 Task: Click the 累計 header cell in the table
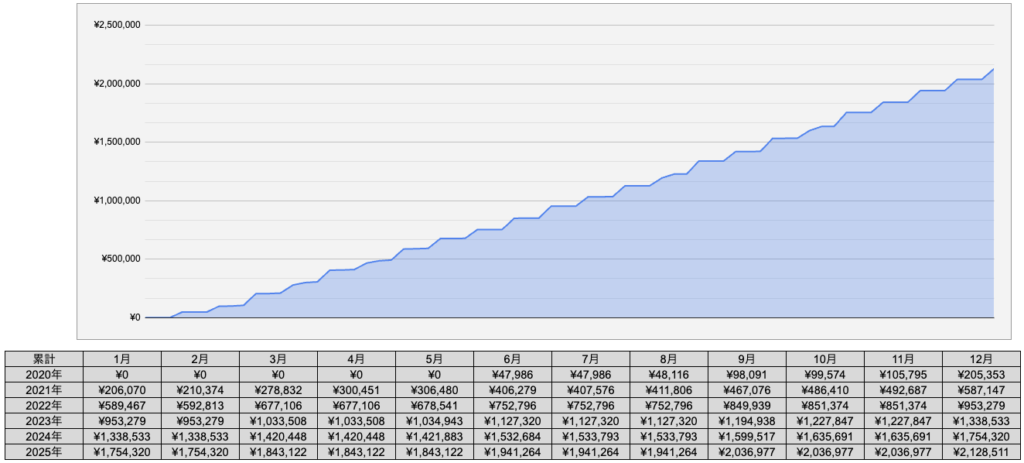pos(43,358)
